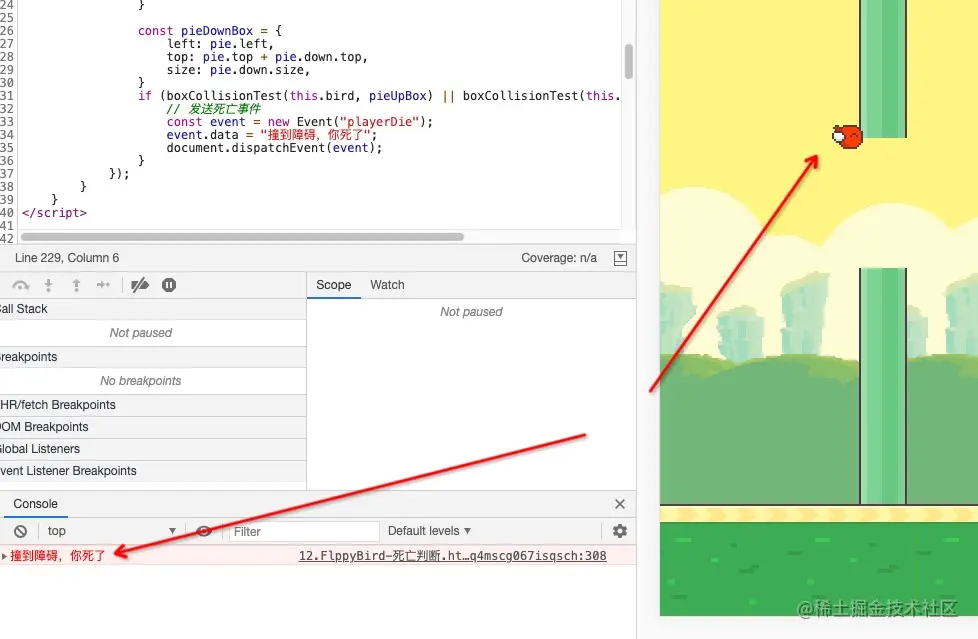Click code line 'const pieDownBox = {'
Image resolution: width=978 pixels, height=639 pixels.
210,31
